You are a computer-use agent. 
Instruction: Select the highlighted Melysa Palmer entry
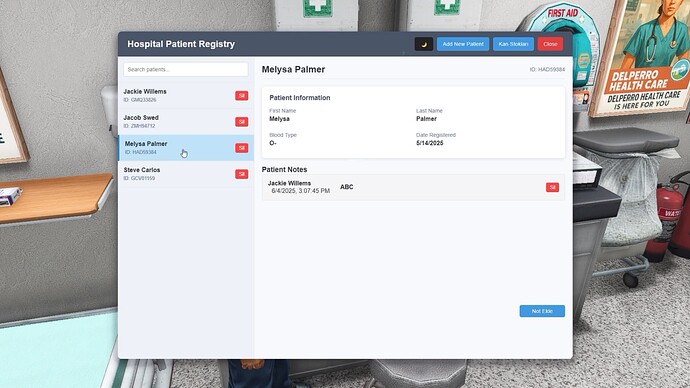click(186, 148)
